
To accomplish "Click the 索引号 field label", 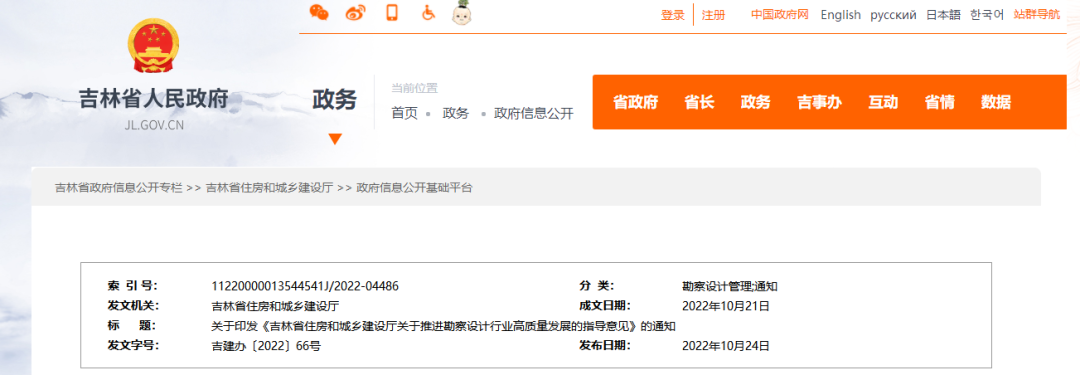I will [x=132, y=286].
